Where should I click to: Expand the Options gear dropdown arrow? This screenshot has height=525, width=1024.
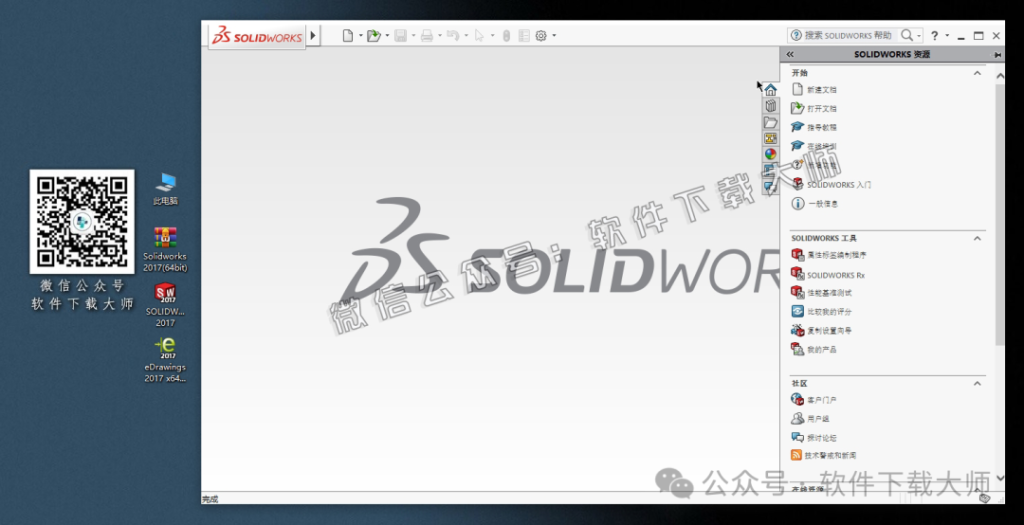click(x=554, y=35)
